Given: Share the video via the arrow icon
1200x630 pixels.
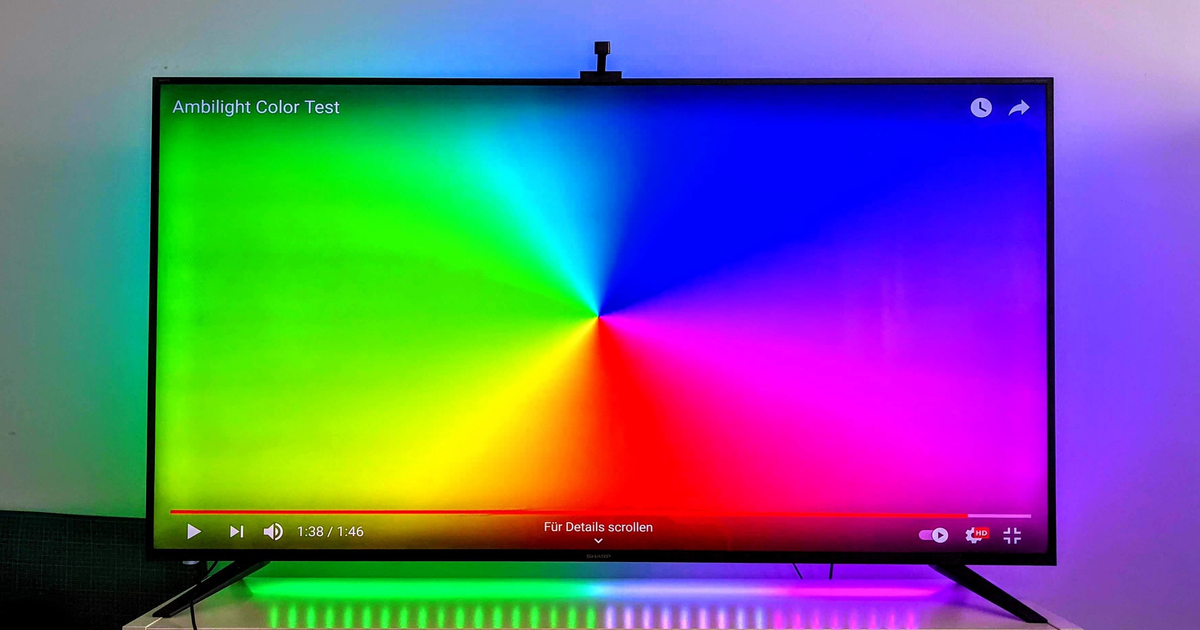Looking at the screenshot, I should click(x=1019, y=107).
